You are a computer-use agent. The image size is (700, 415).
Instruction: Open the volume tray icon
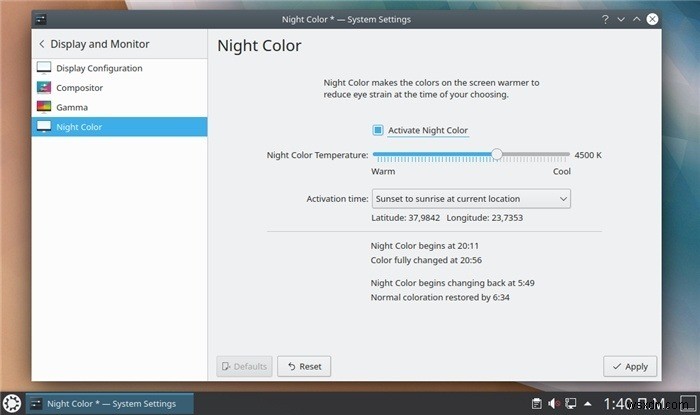[x=554, y=403]
